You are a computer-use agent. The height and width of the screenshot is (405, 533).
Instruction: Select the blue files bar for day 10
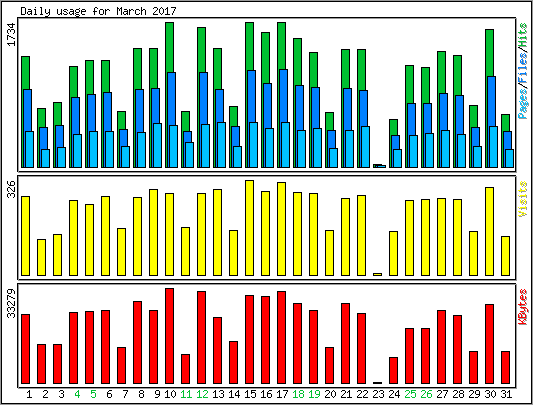(x=173, y=99)
